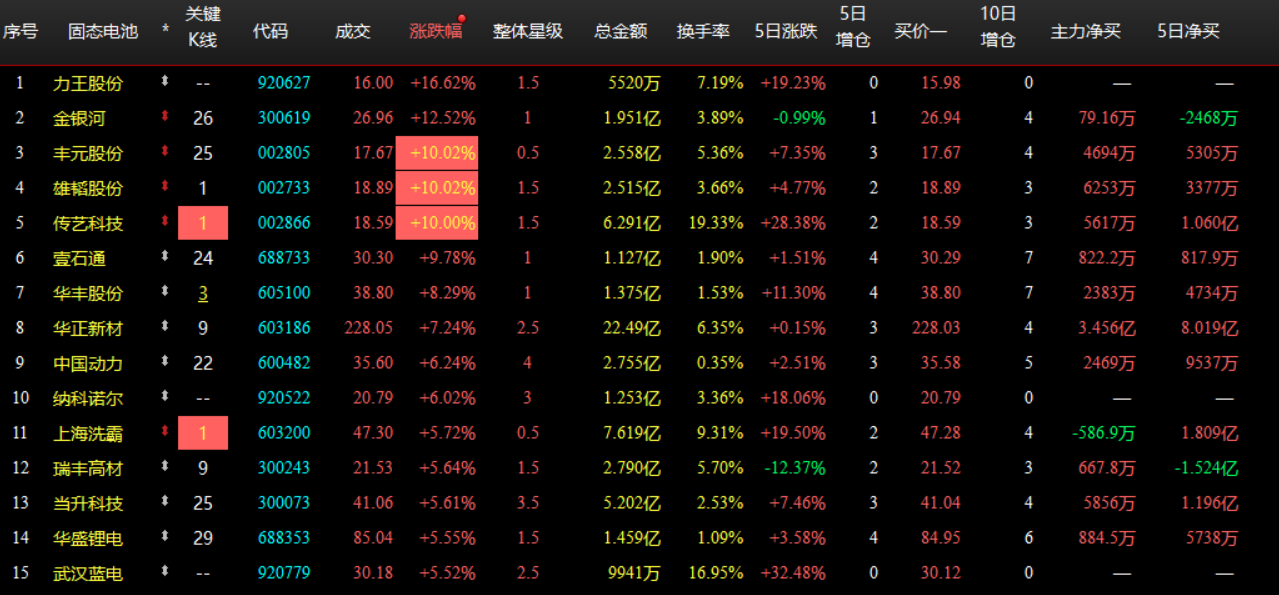Select stock name 武汉蓝电
Viewport: 1279px width, 595px height.
[88, 573]
